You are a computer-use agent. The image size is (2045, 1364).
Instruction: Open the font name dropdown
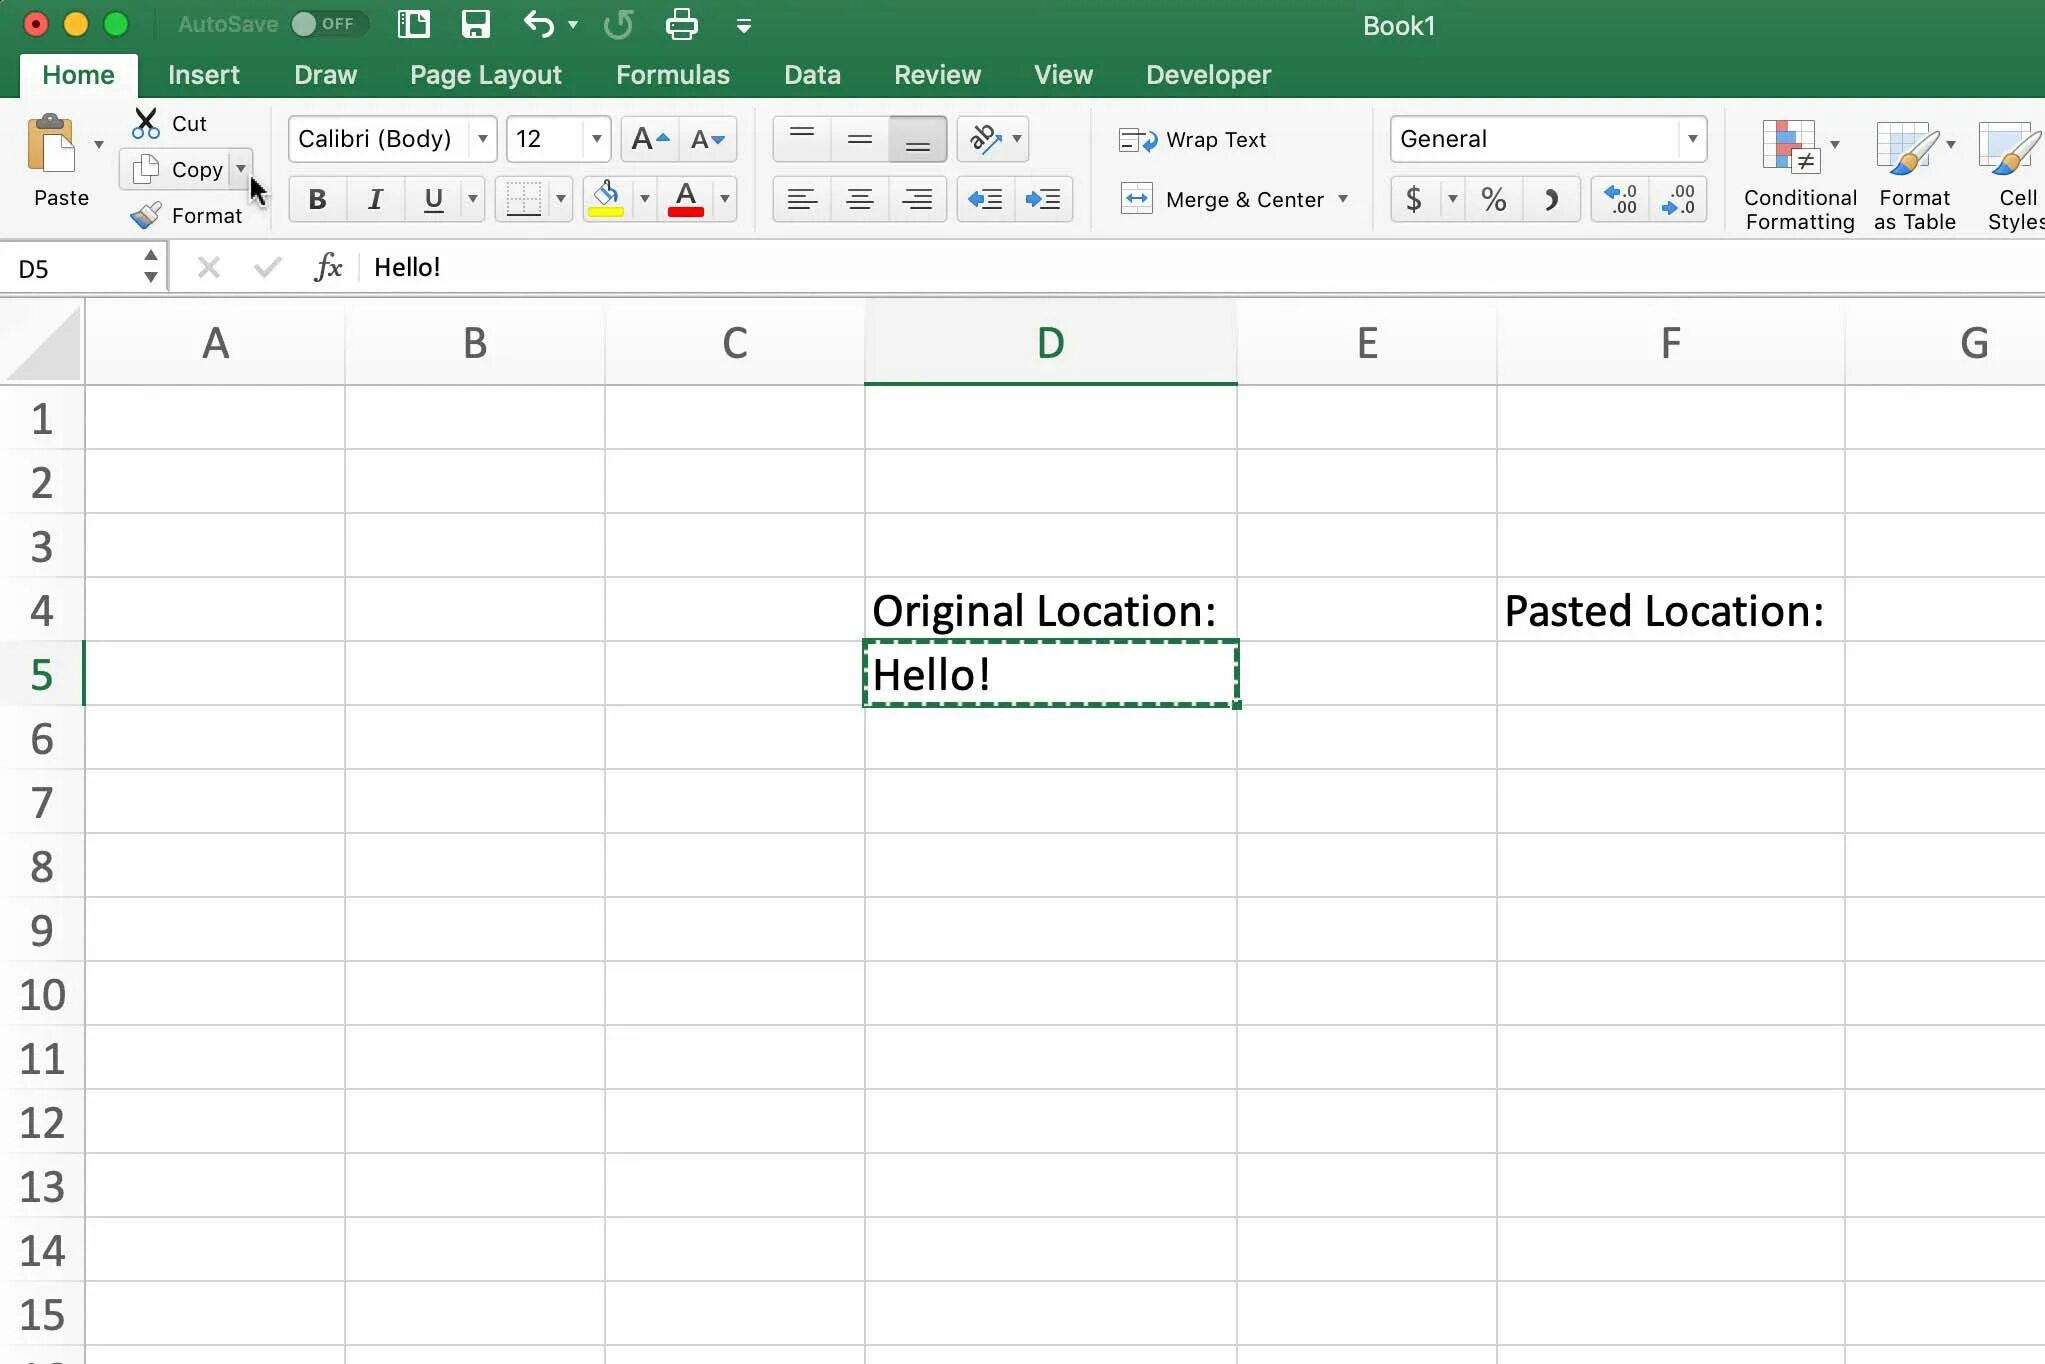point(483,139)
